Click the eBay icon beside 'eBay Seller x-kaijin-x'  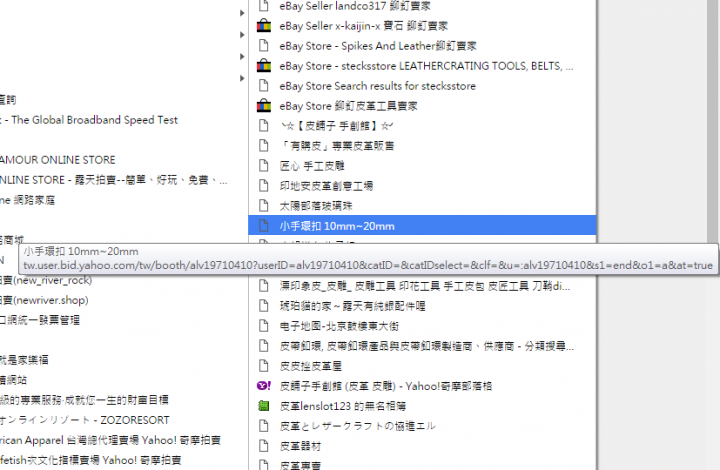click(264, 26)
